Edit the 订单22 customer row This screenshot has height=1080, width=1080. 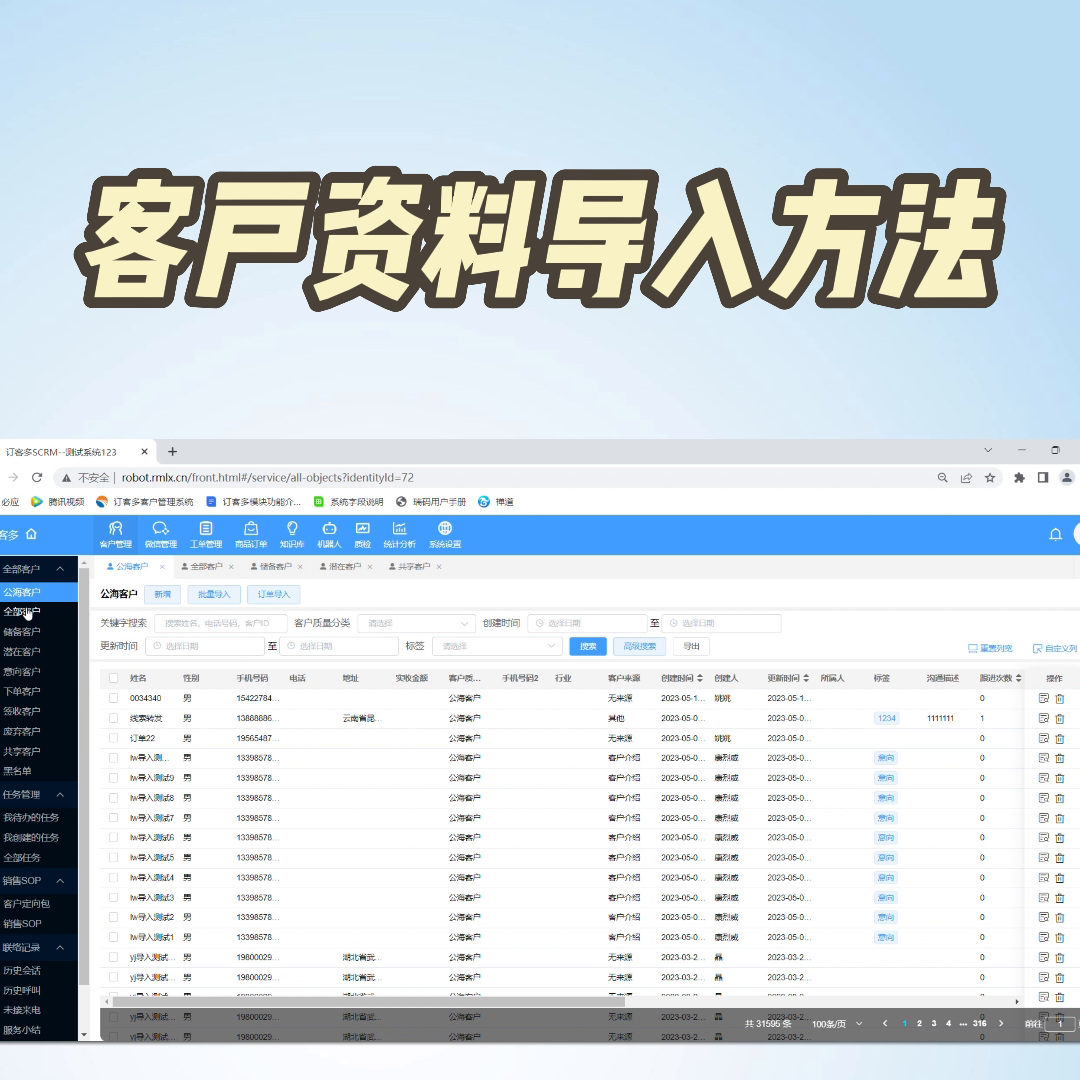pyautogui.click(x=1043, y=738)
